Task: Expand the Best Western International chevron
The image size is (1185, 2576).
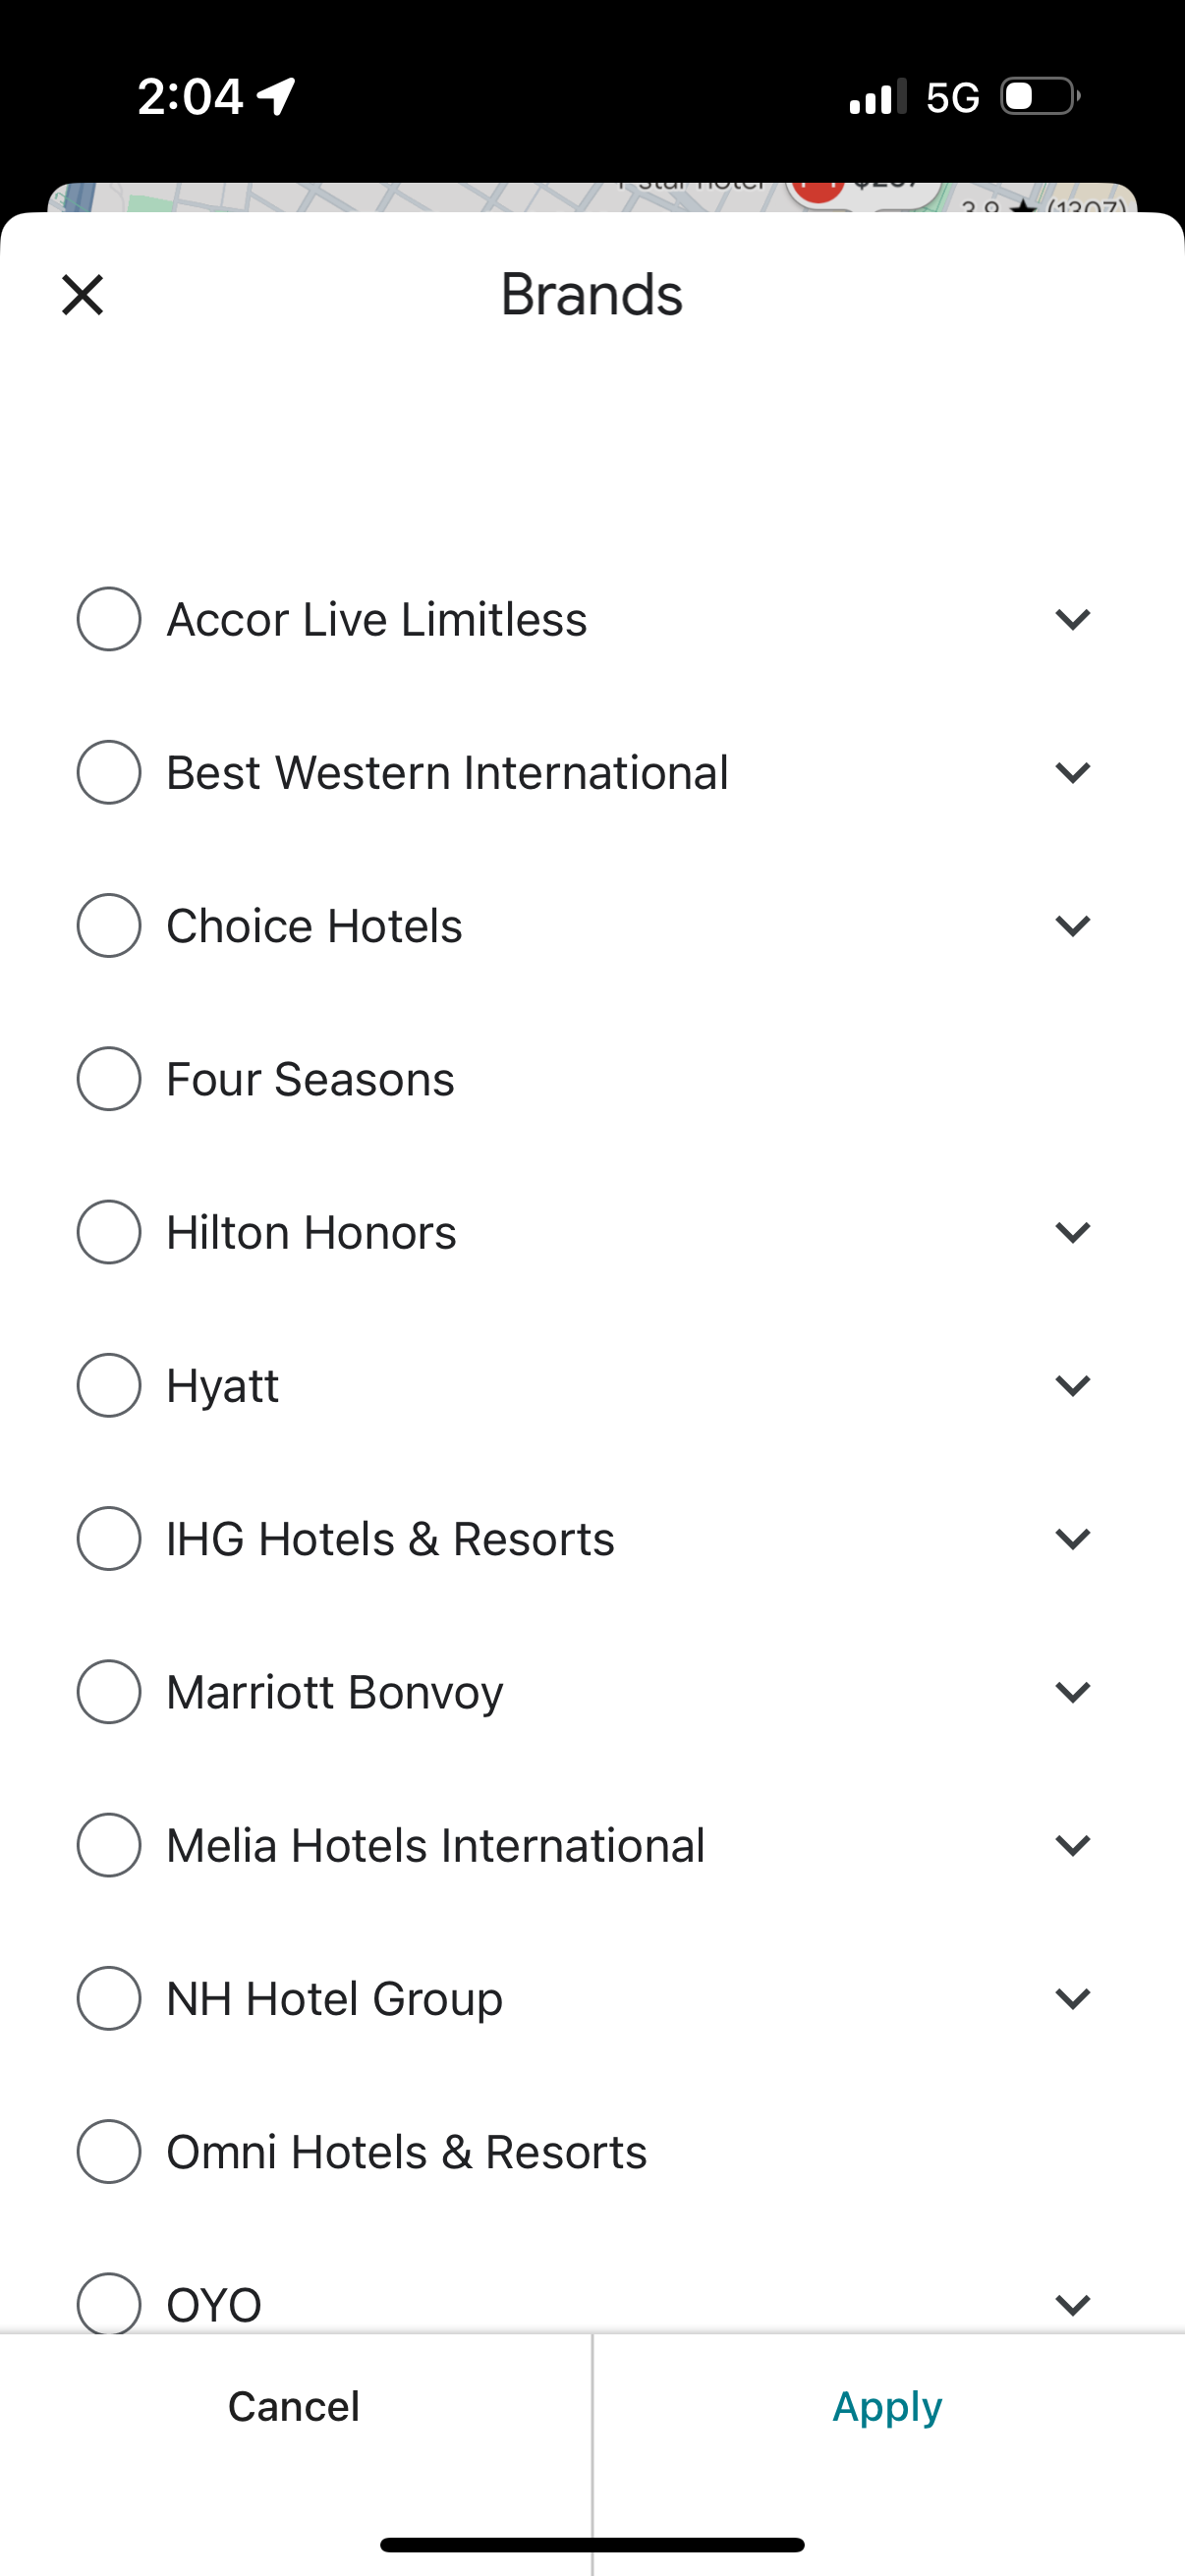Action: [1072, 773]
